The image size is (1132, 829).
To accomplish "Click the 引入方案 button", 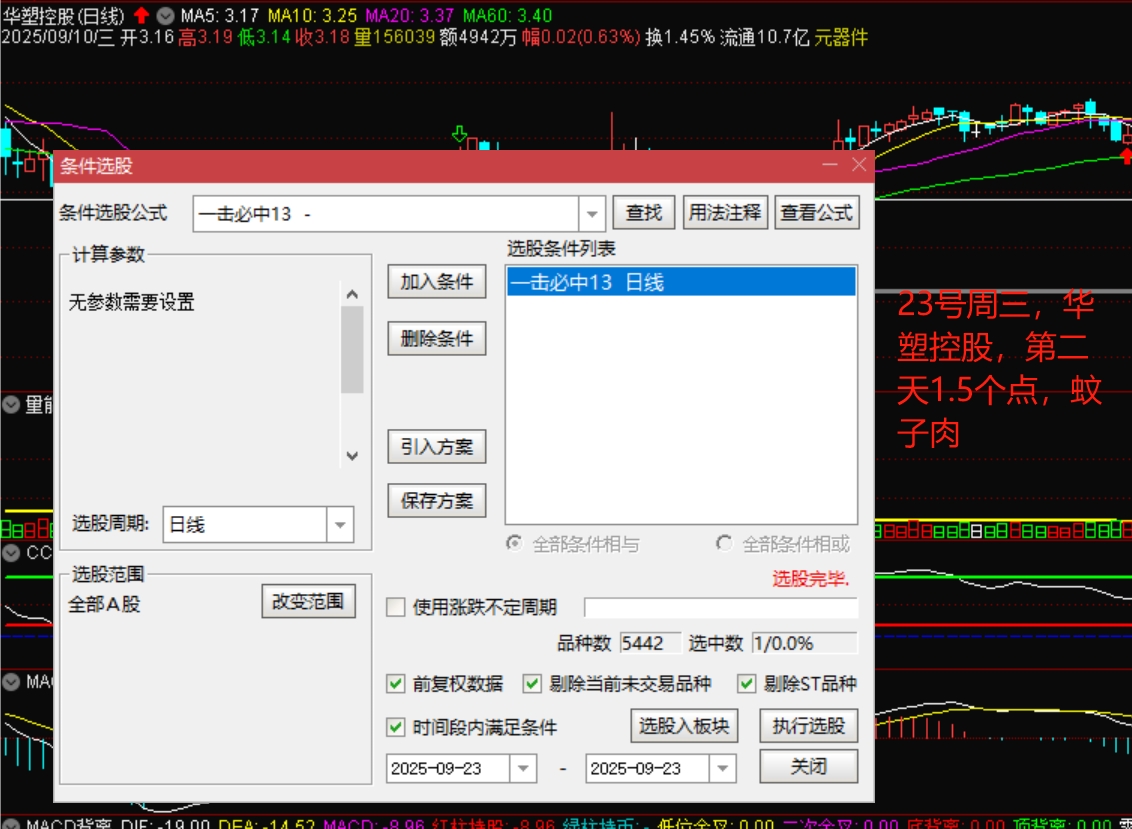I will click(x=437, y=446).
